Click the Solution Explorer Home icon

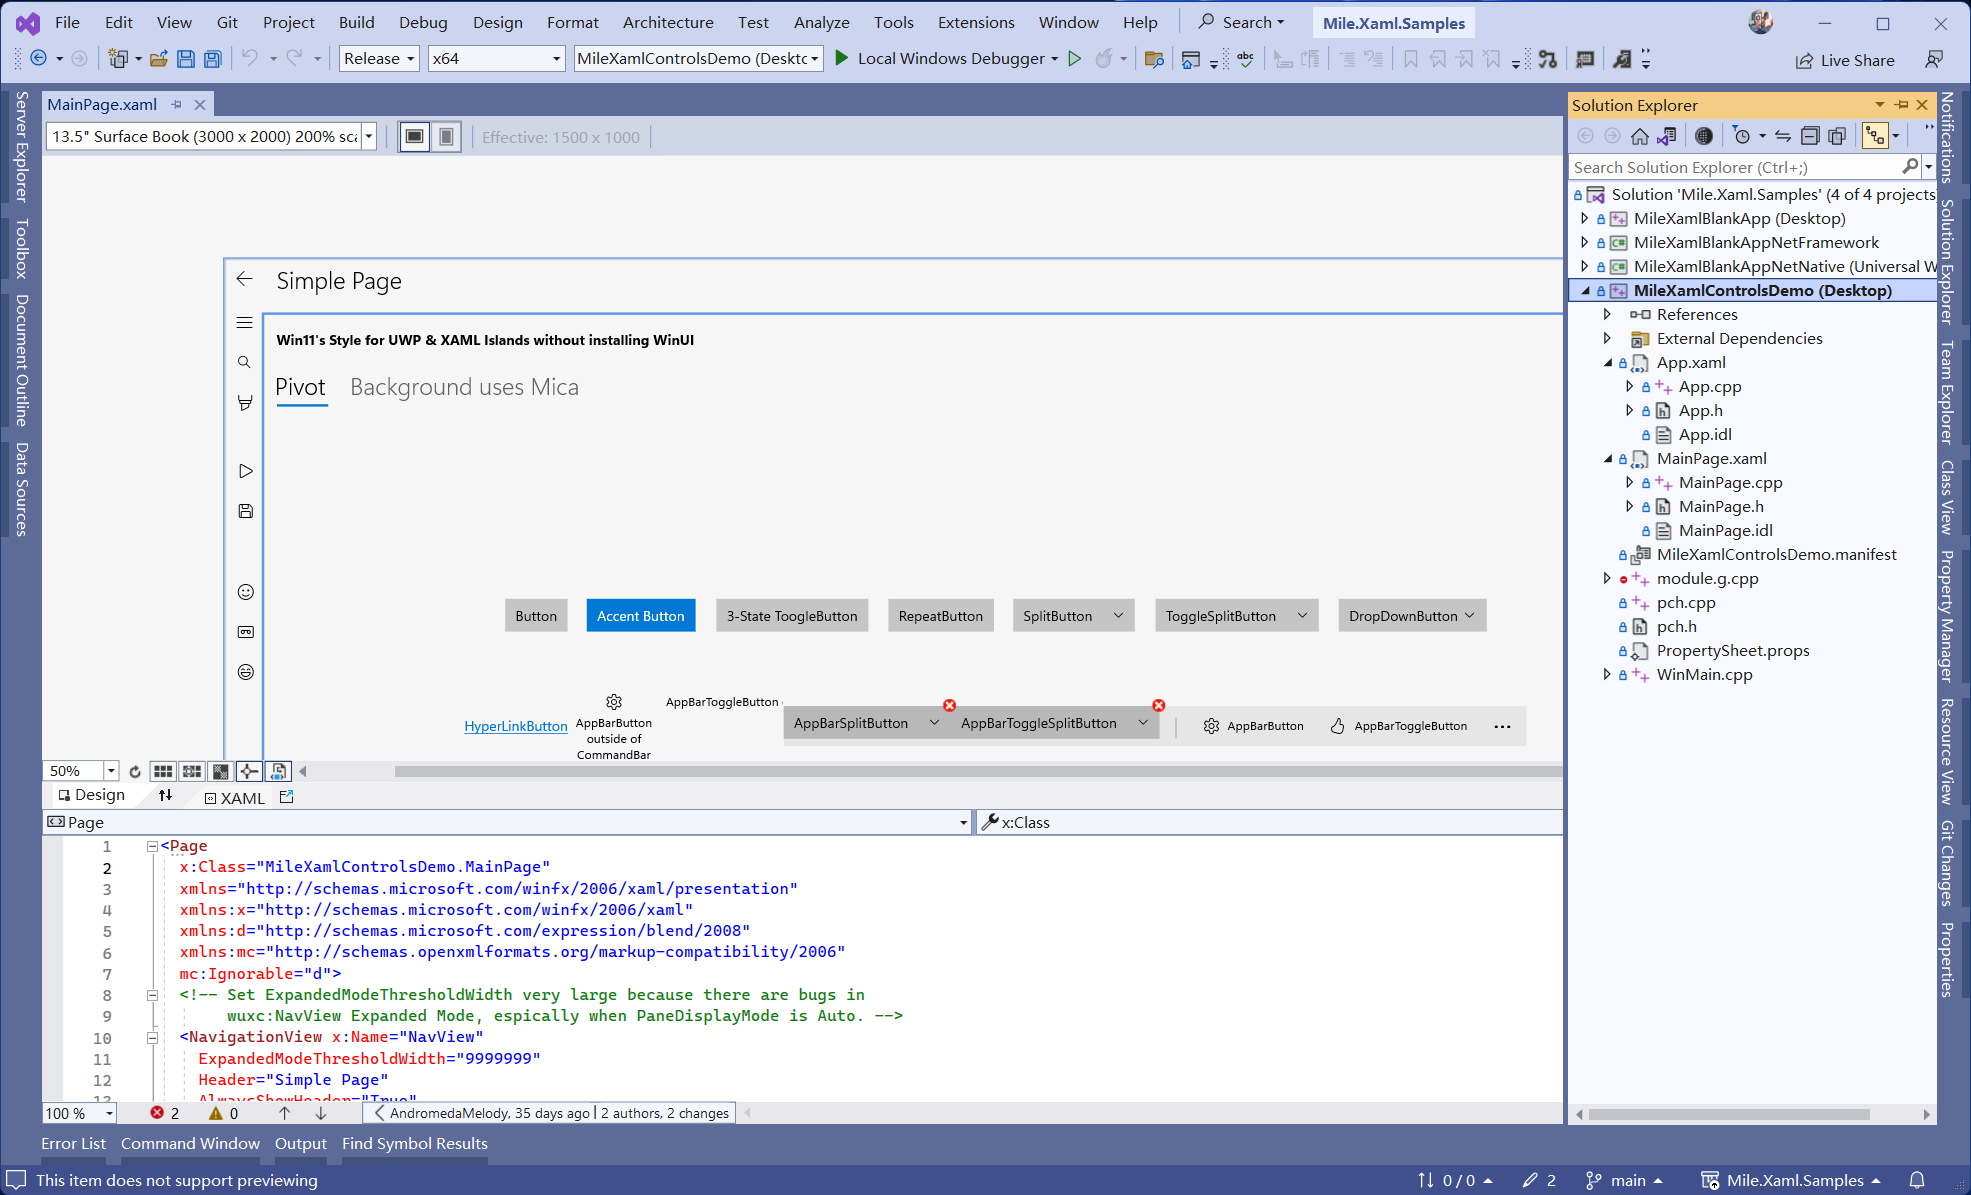tap(1638, 136)
